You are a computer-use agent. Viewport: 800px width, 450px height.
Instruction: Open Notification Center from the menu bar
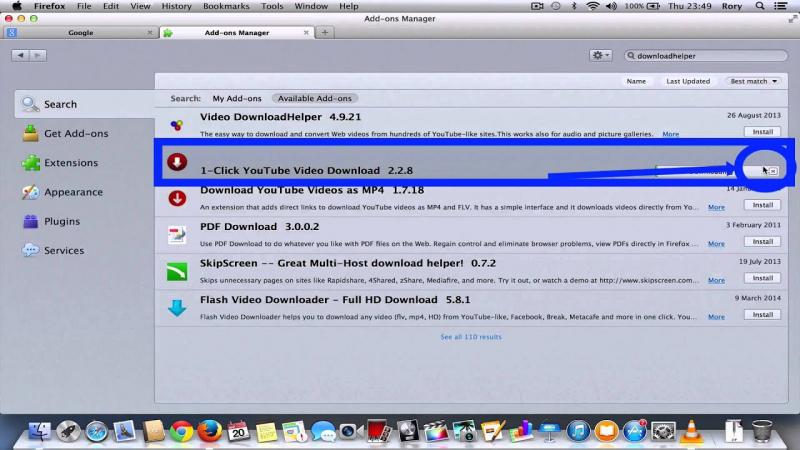click(x=781, y=6)
